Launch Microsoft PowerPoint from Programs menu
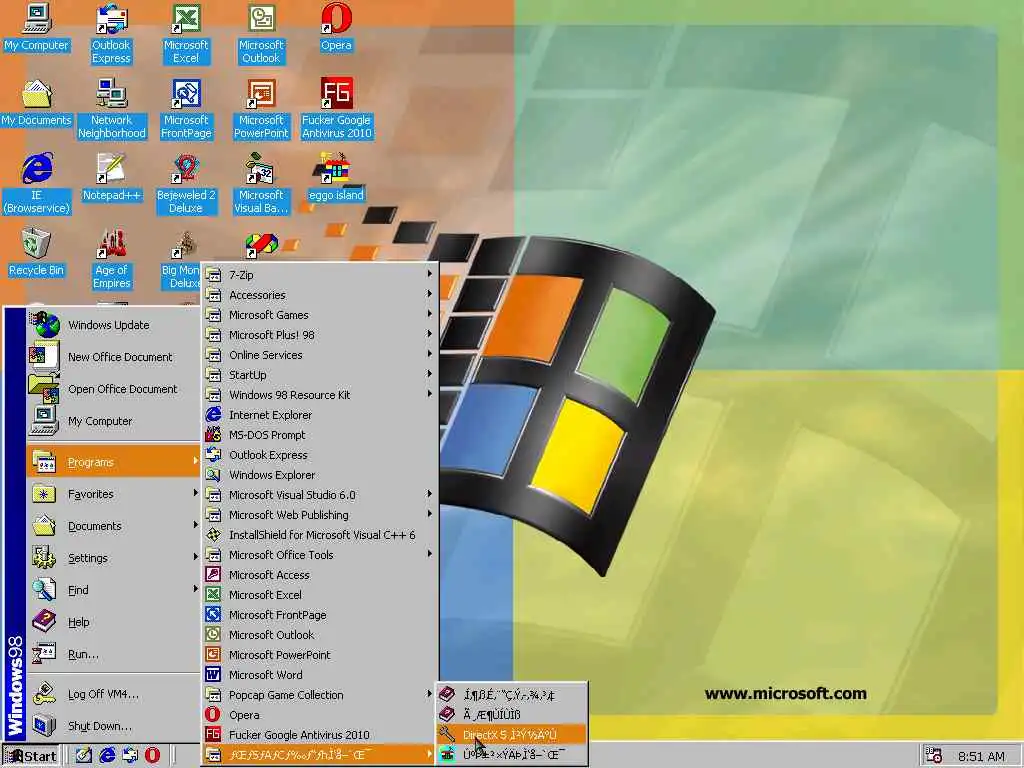1024x768 pixels. [x=320, y=654]
